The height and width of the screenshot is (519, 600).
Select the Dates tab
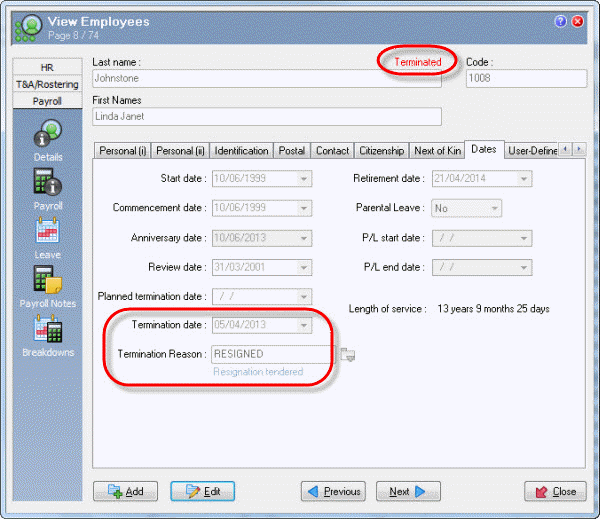pos(484,149)
